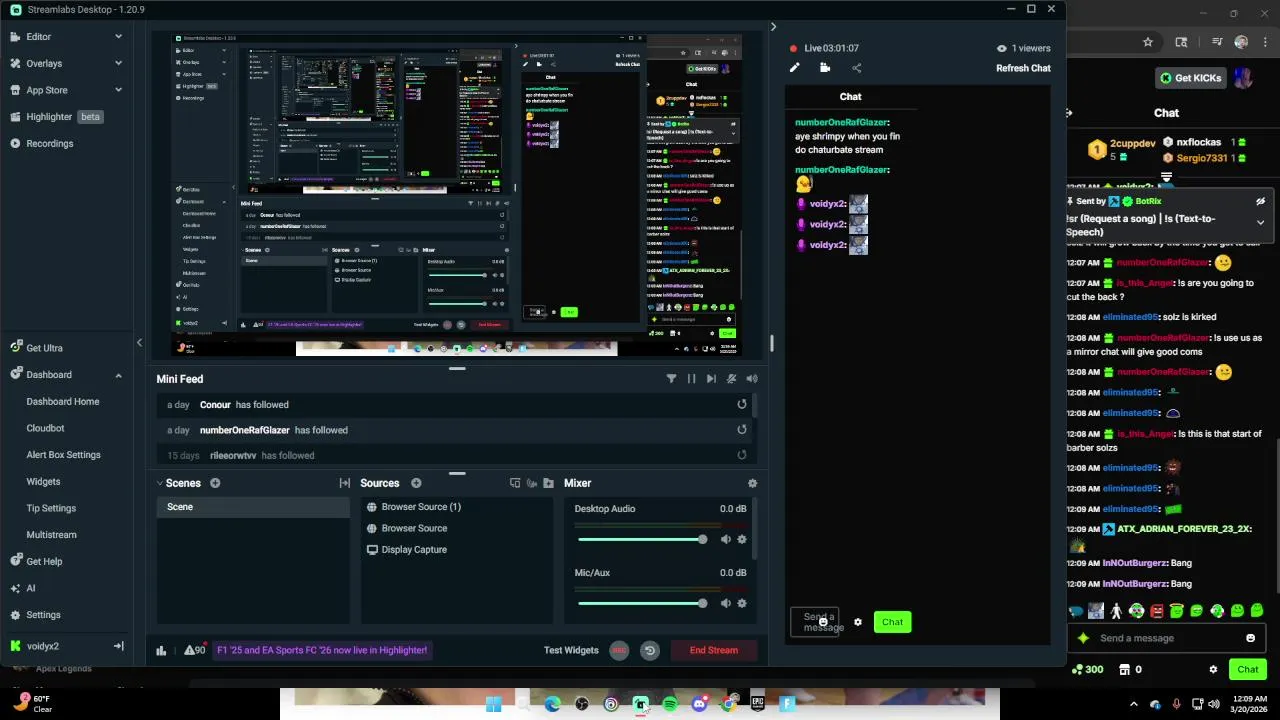Viewport: 1280px width, 720px height.
Task: Open Overlays in the sidebar
Action: (x=44, y=63)
